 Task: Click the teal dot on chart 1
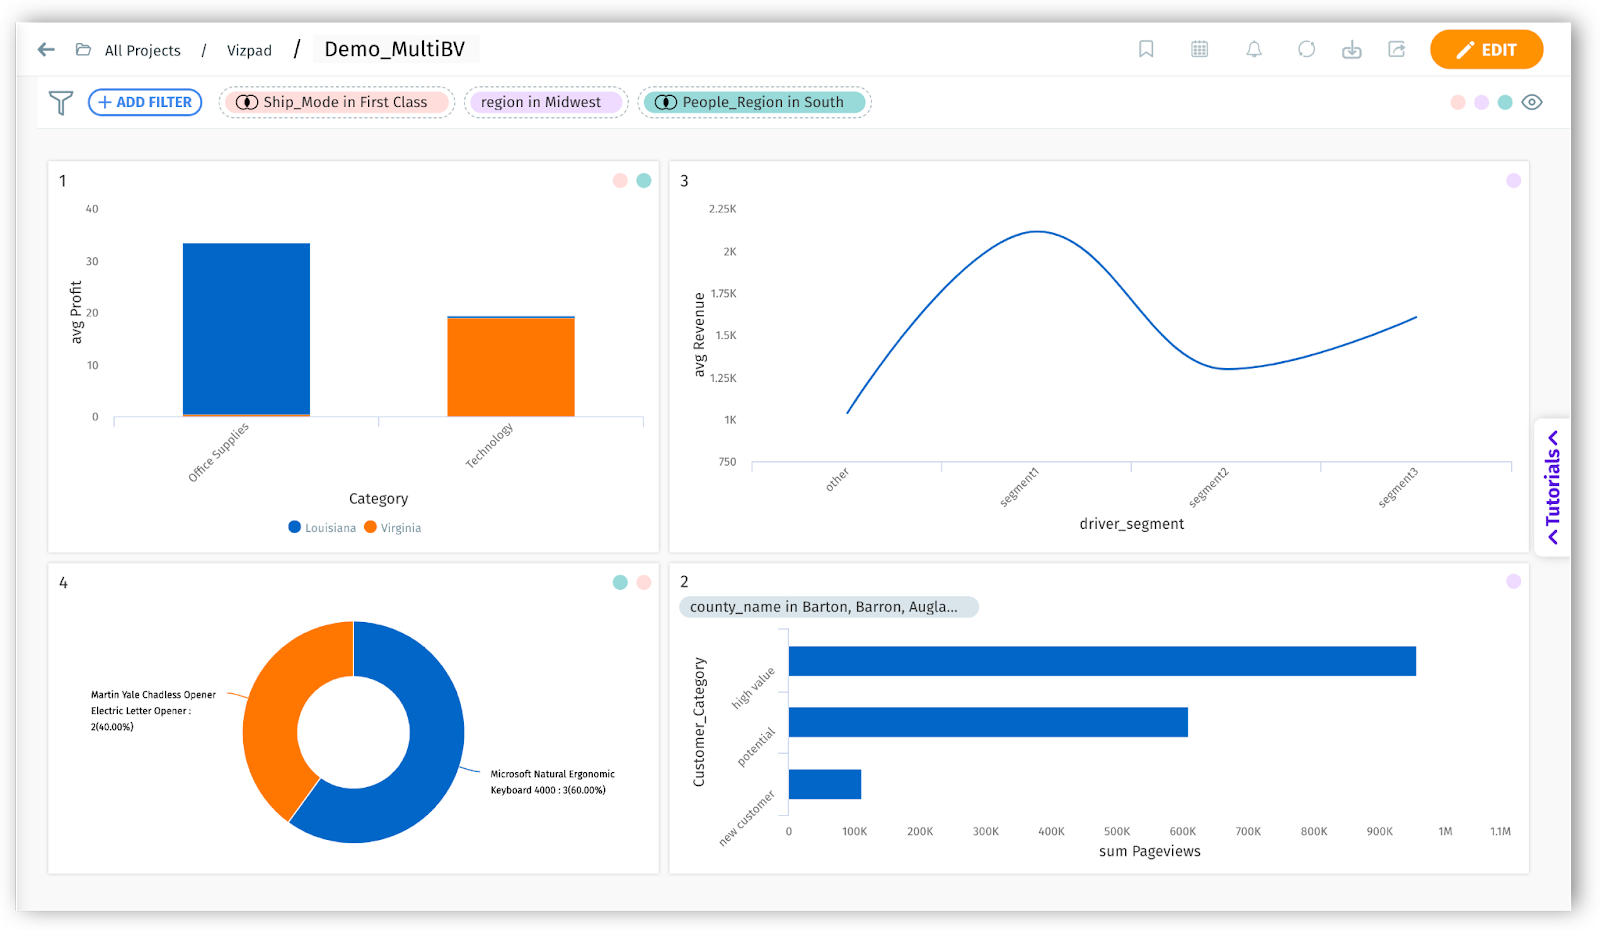tap(644, 180)
